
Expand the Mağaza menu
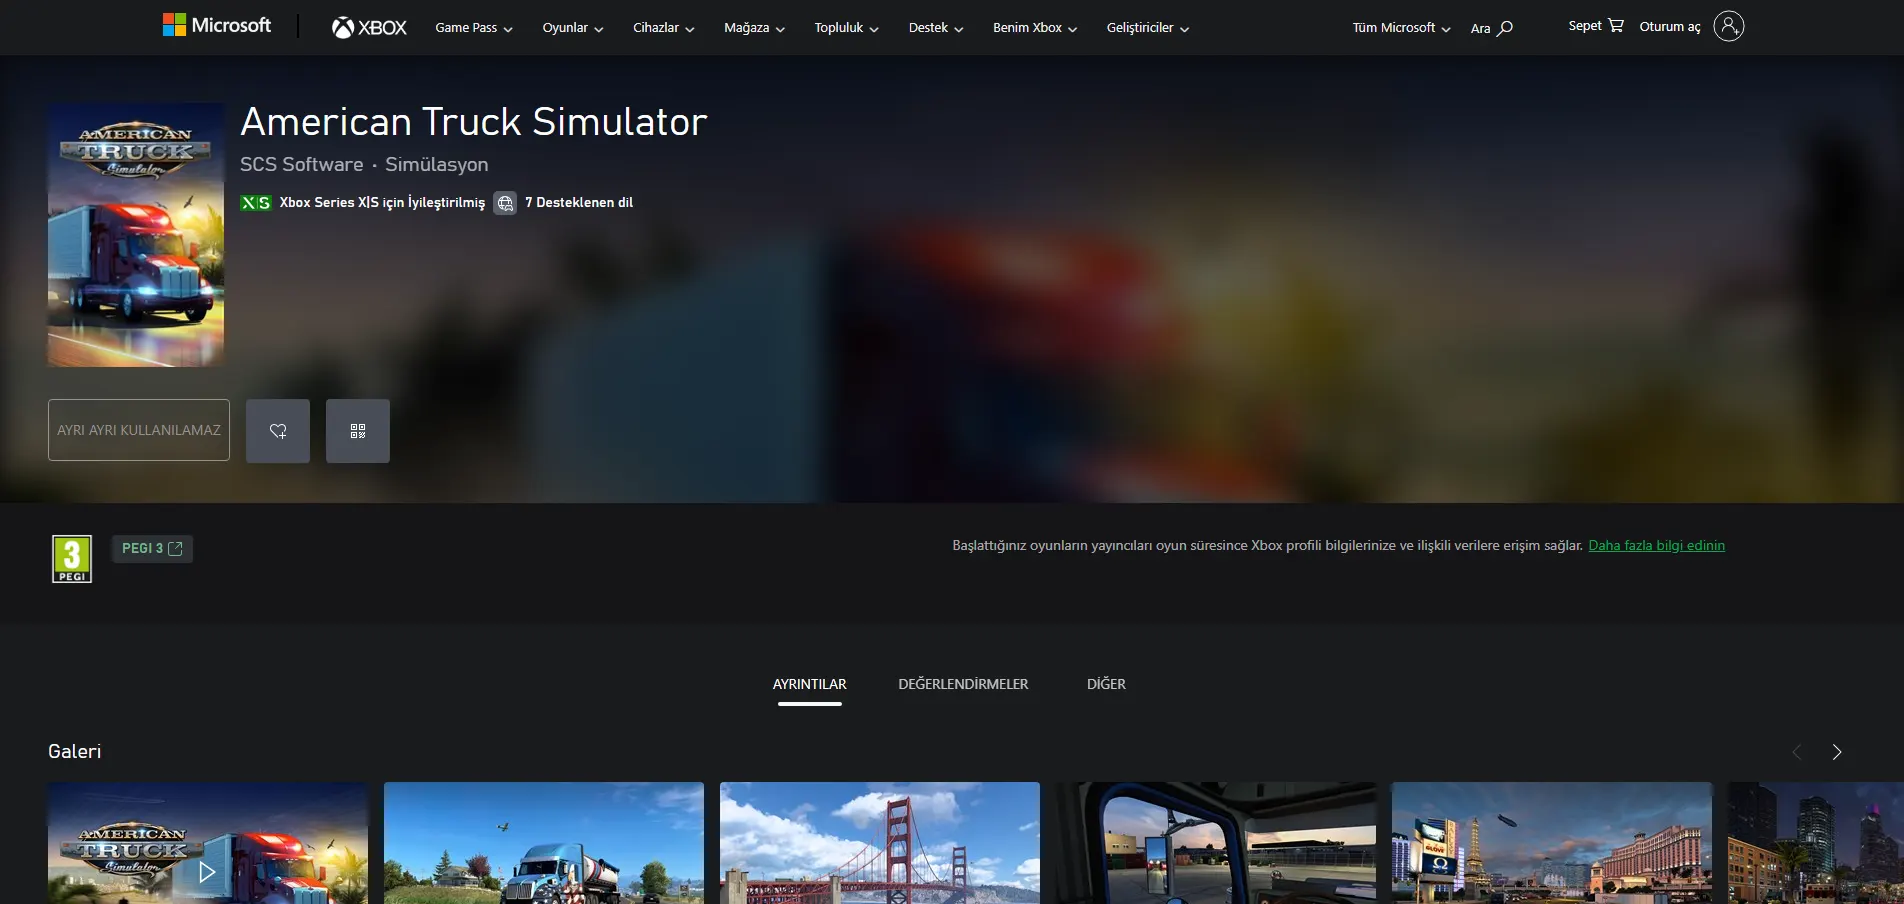[x=754, y=28]
